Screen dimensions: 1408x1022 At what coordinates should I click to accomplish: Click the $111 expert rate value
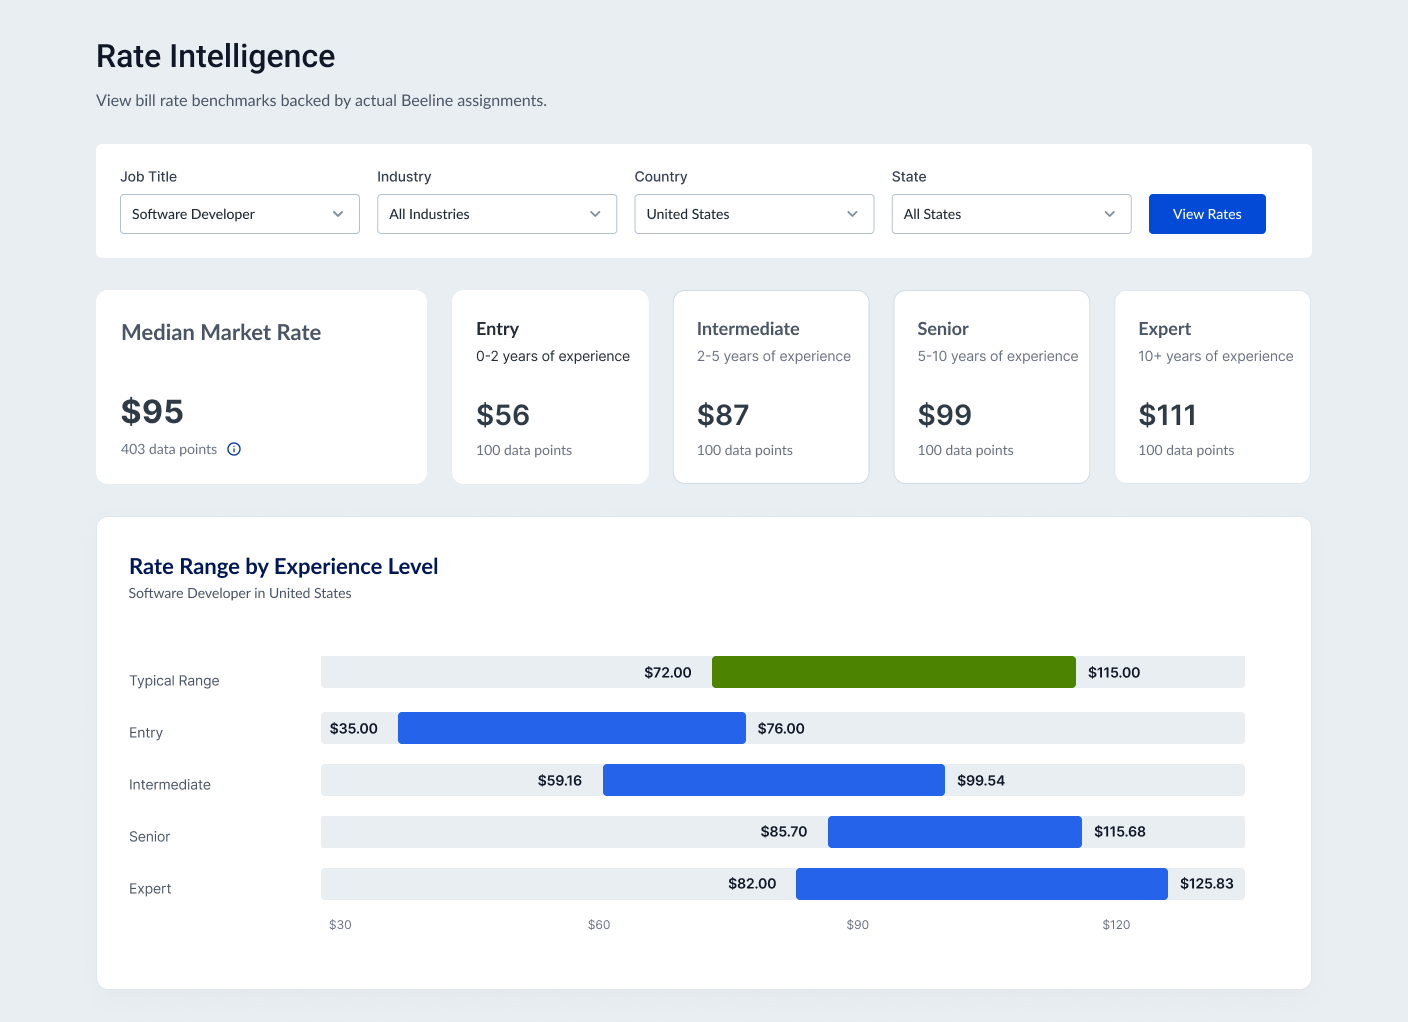coord(1167,415)
